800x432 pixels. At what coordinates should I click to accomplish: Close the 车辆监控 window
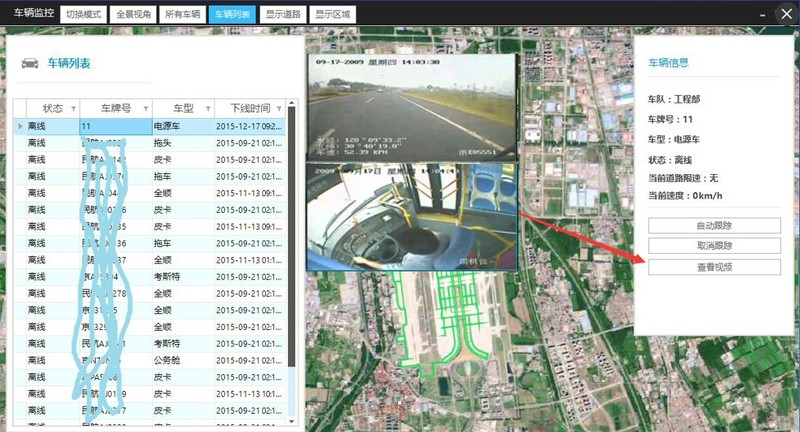pyautogui.click(x=787, y=14)
